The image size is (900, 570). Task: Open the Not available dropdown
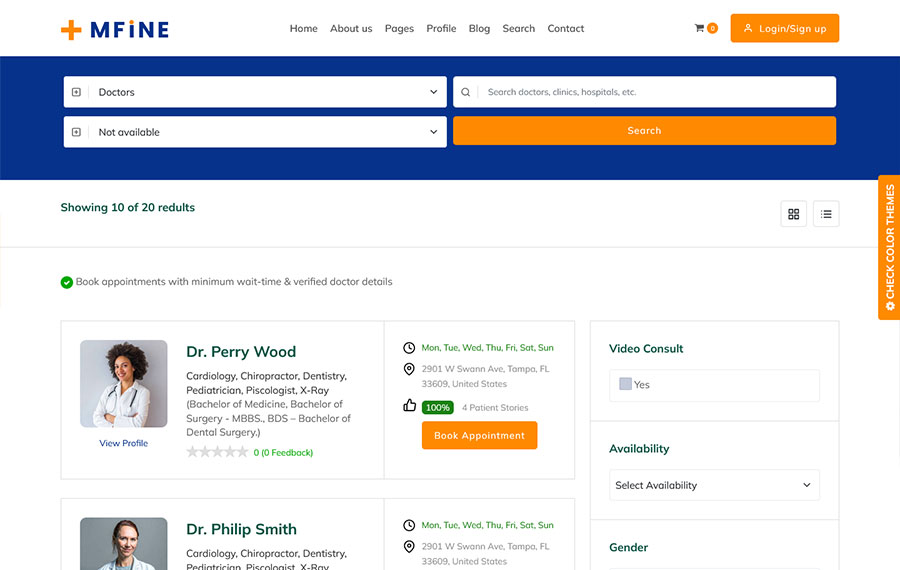255,132
